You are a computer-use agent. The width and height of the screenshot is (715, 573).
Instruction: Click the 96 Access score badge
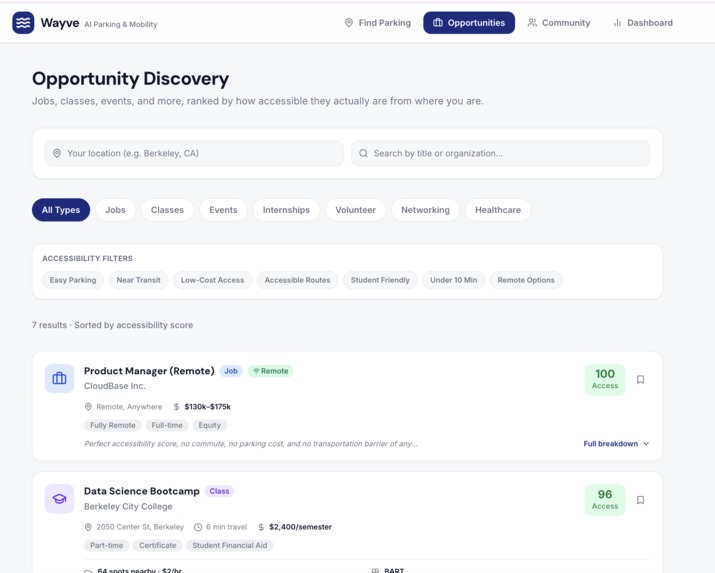coord(605,500)
